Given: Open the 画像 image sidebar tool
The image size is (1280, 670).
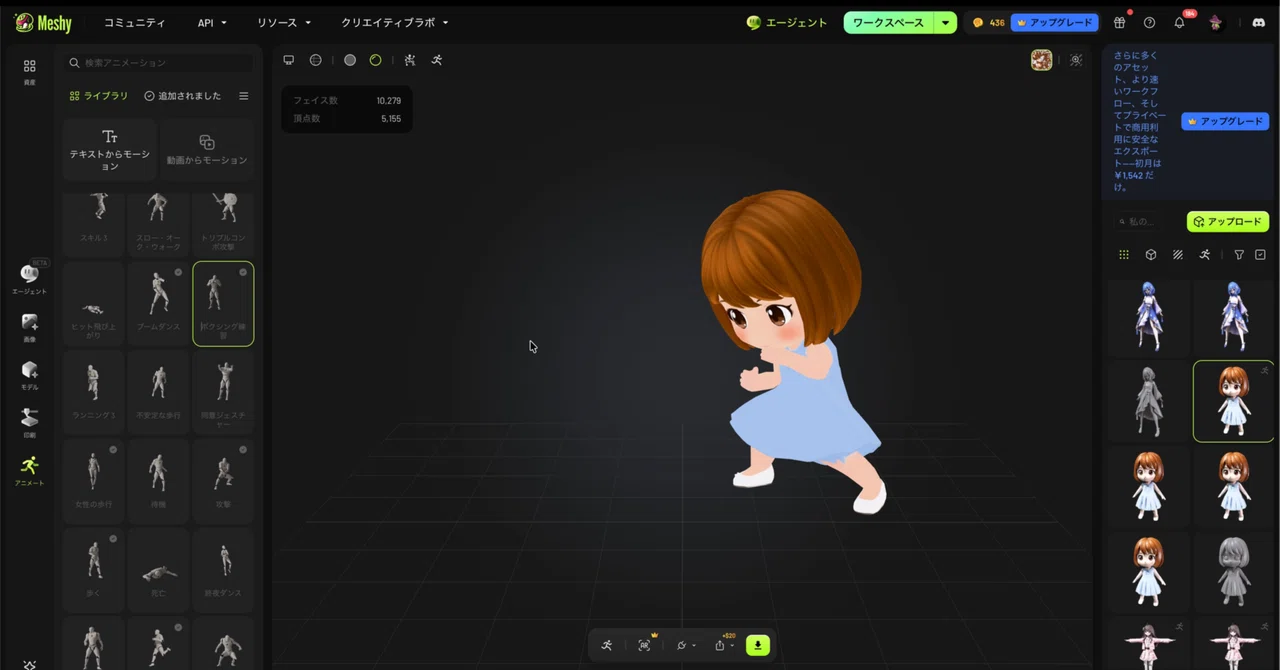Looking at the screenshot, I should pyautogui.click(x=29, y=327).
